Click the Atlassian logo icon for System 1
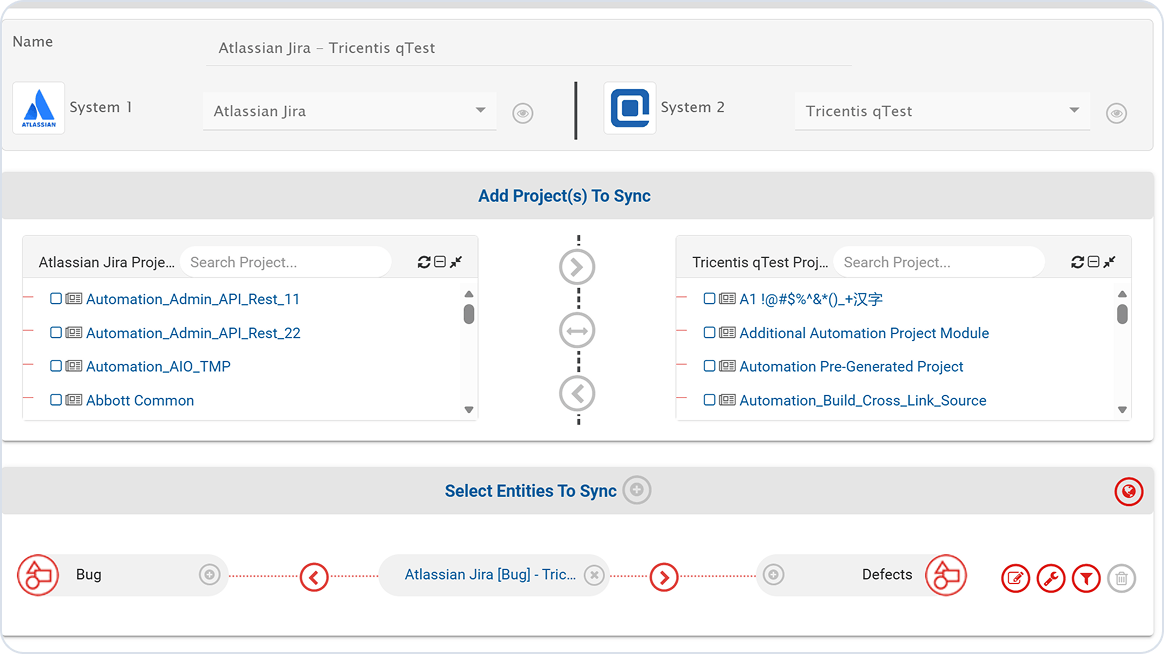 click(39, 108)
